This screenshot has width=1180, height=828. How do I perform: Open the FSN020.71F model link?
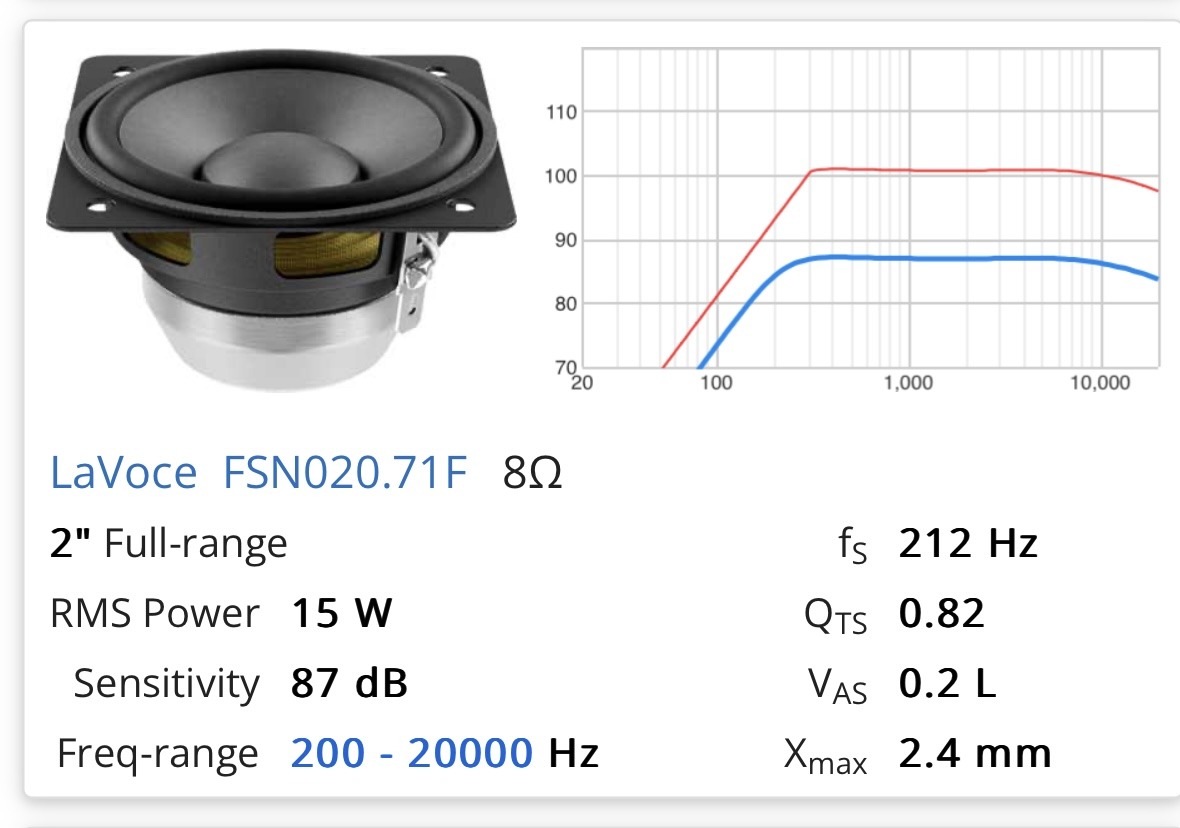[345, 473]
